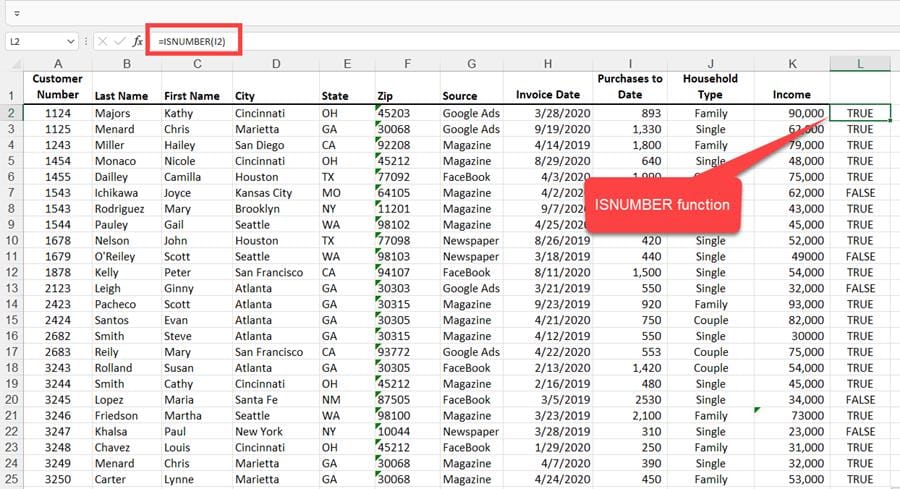Click the Invoice Date header cell
This screenshot has width=900, height=489.
point(547,95)
